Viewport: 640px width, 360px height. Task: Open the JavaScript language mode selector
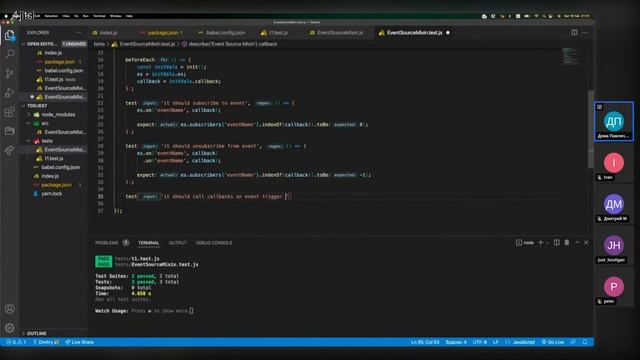[521, 342]
